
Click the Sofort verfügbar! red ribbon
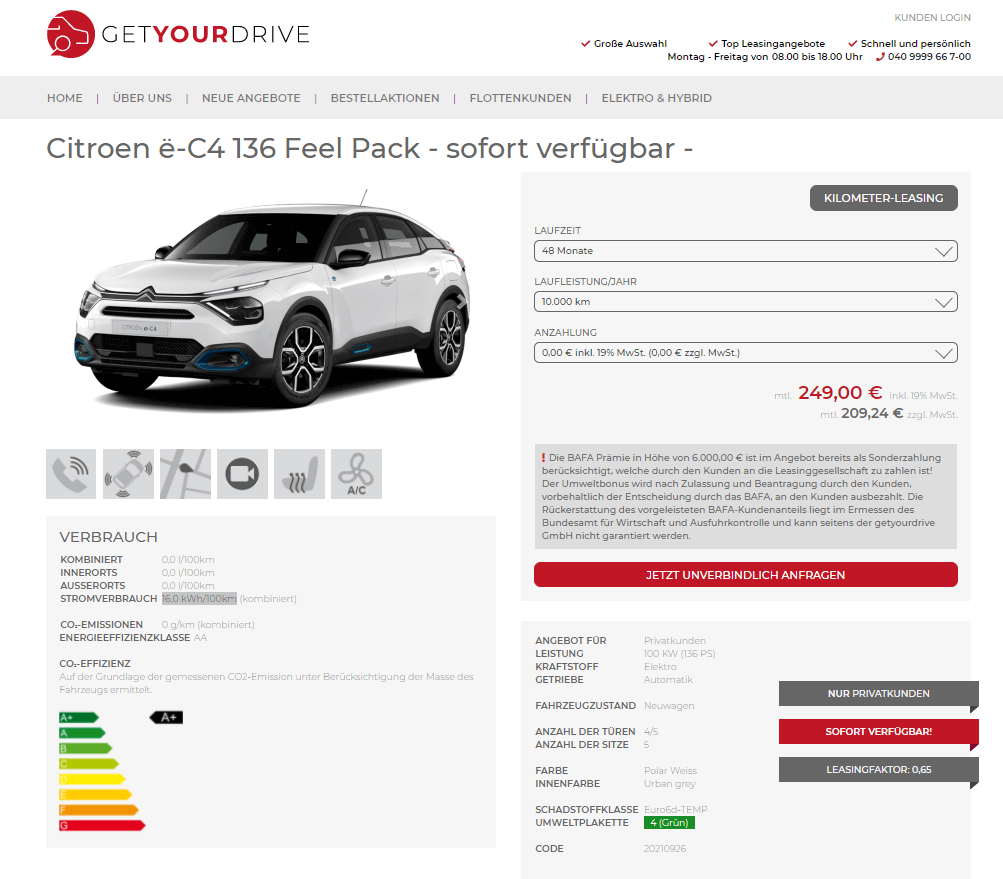click(x=878, y=731)
